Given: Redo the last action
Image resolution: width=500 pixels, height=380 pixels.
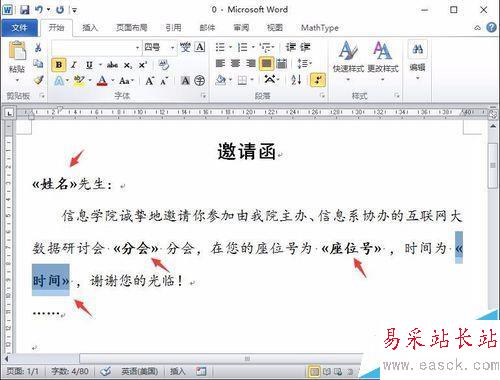Looking at the screenshot, I should [60, 10].
